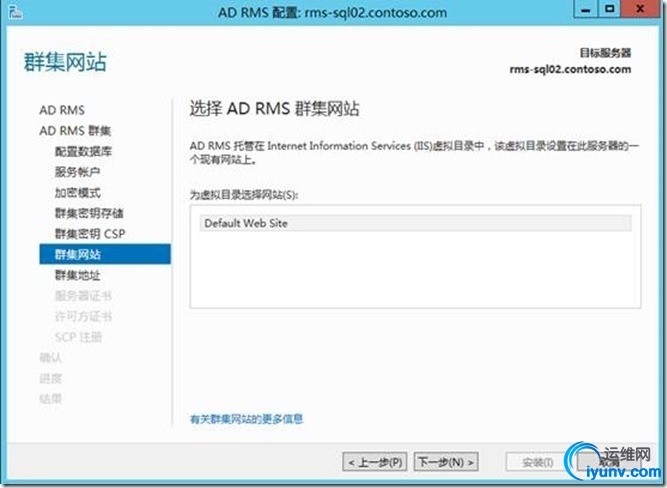Open the 群集地址 step
Image resolution: width=667 pixels, height=488 pixels.
pos(77,275)
